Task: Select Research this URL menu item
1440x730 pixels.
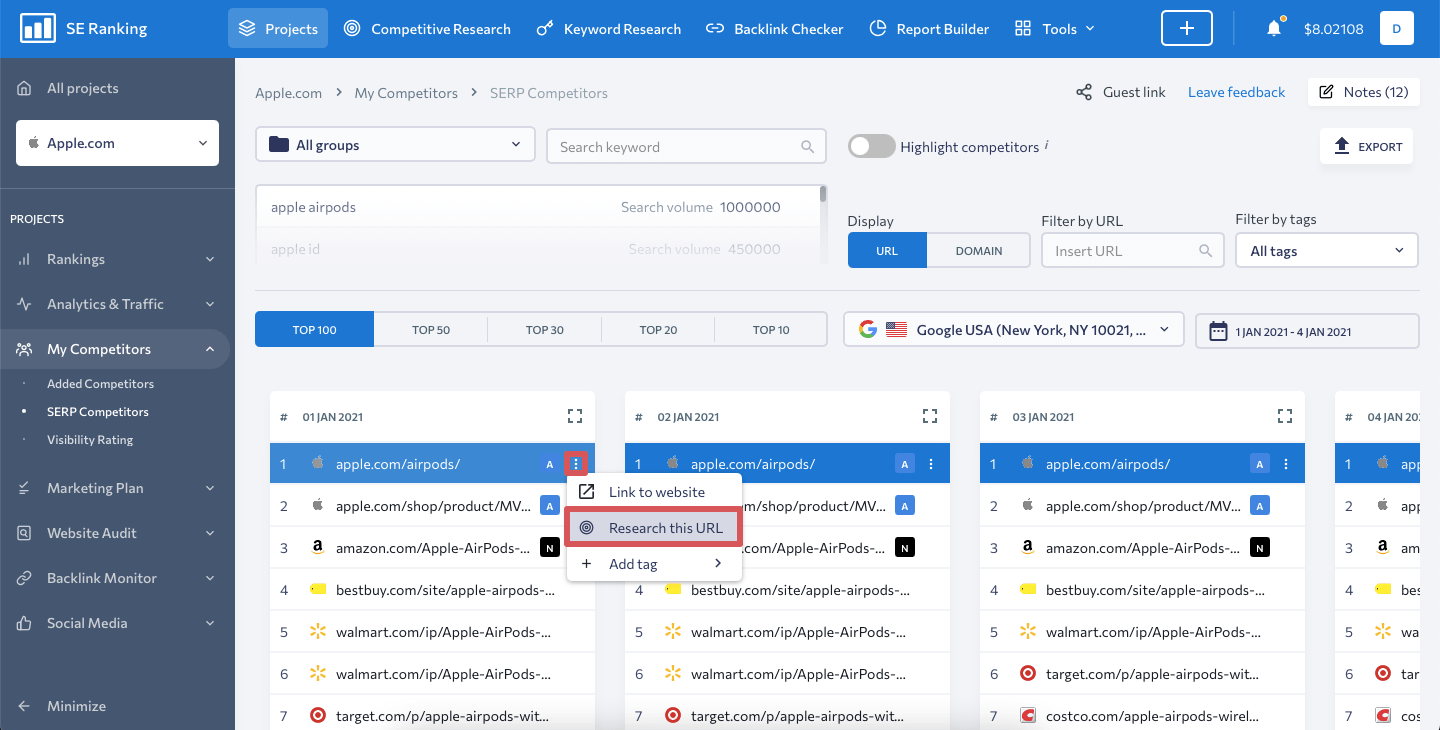Action: pyautogui.click(x=654, y=528)
